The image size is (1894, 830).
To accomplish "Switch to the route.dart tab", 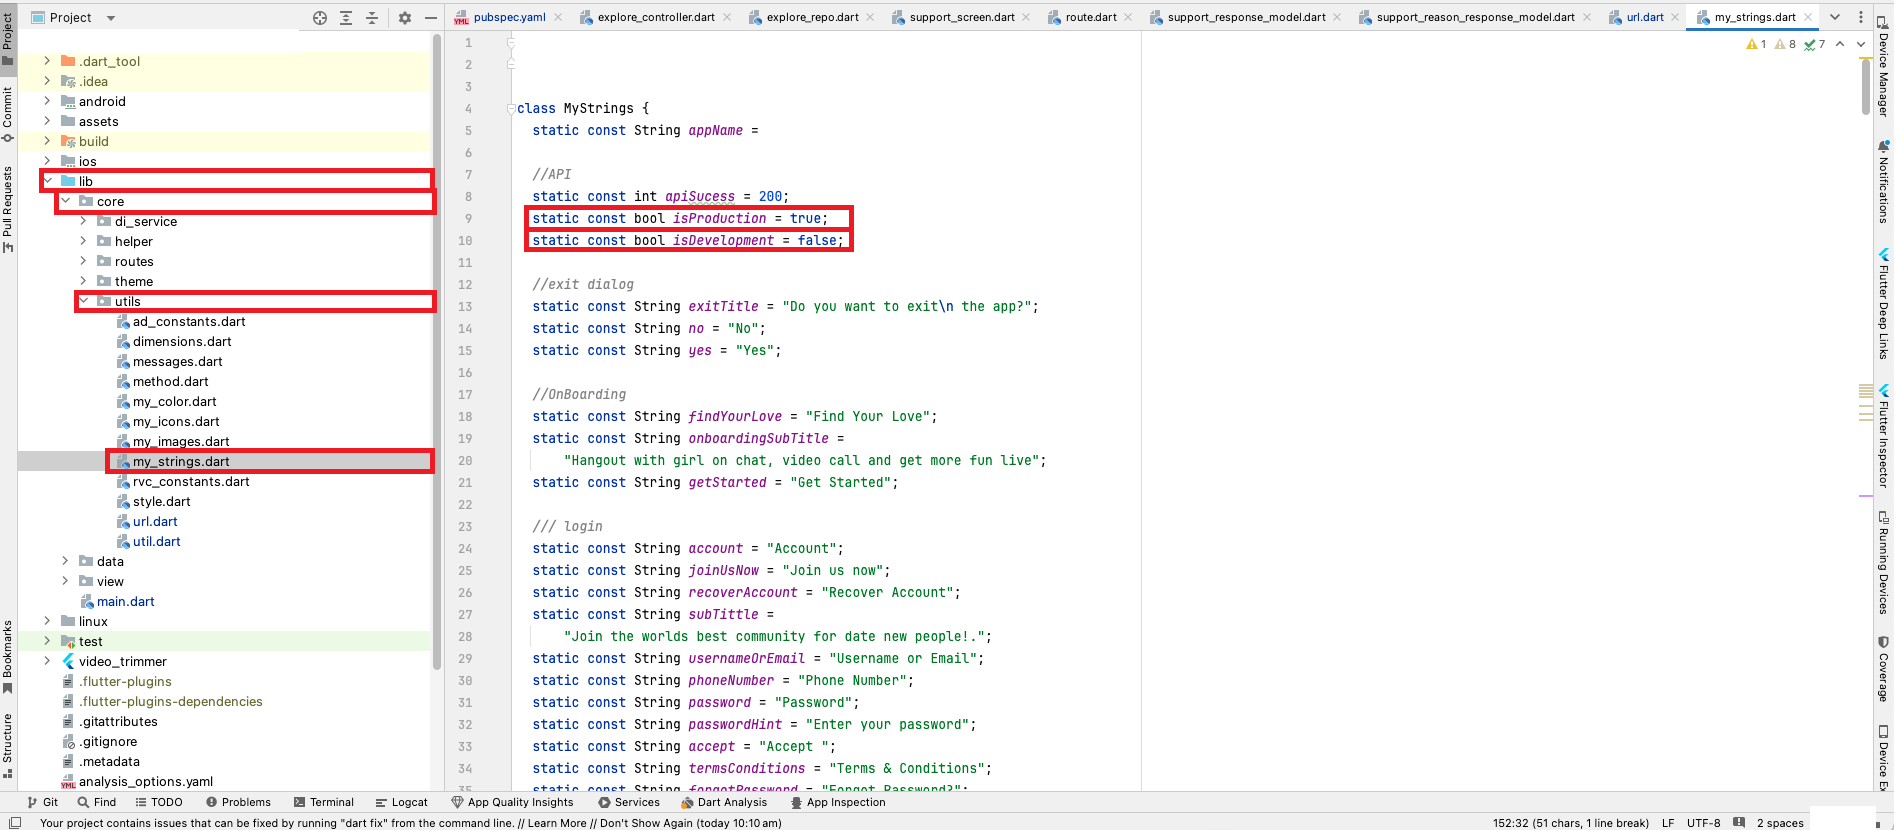I will [x=1090, y=17].
